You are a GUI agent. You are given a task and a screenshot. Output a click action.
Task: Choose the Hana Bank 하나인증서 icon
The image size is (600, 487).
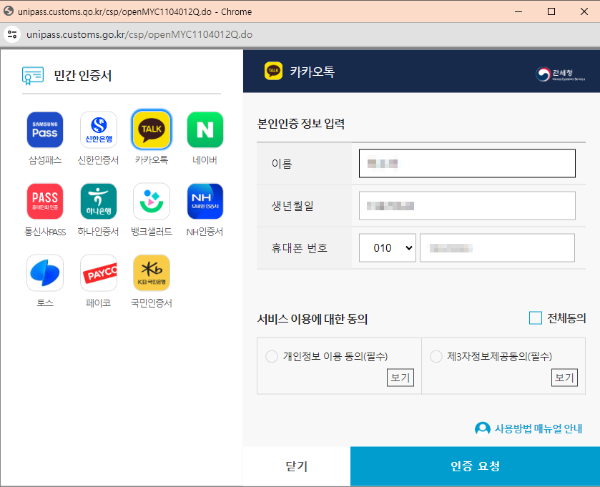pos(98,201)
